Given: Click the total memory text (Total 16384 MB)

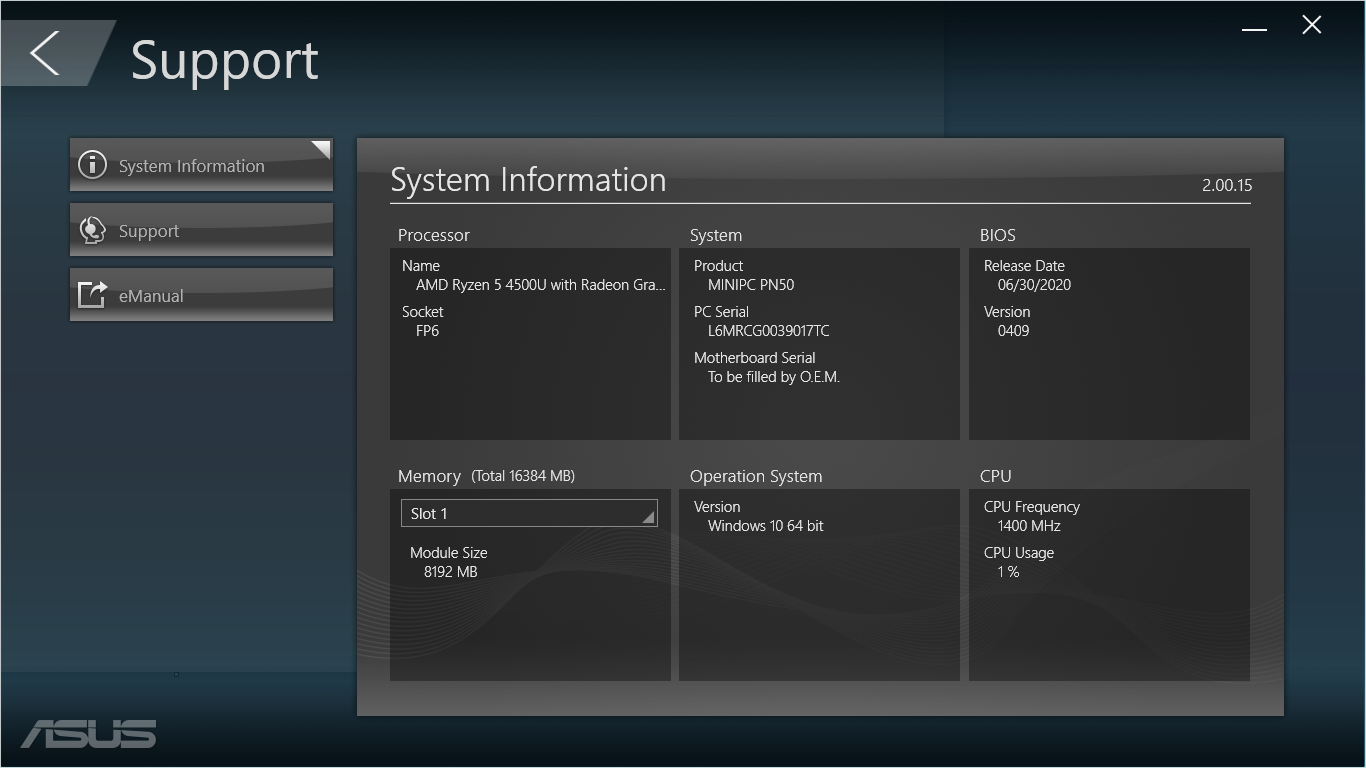Looking at the screenshot, I should point(523,476).
